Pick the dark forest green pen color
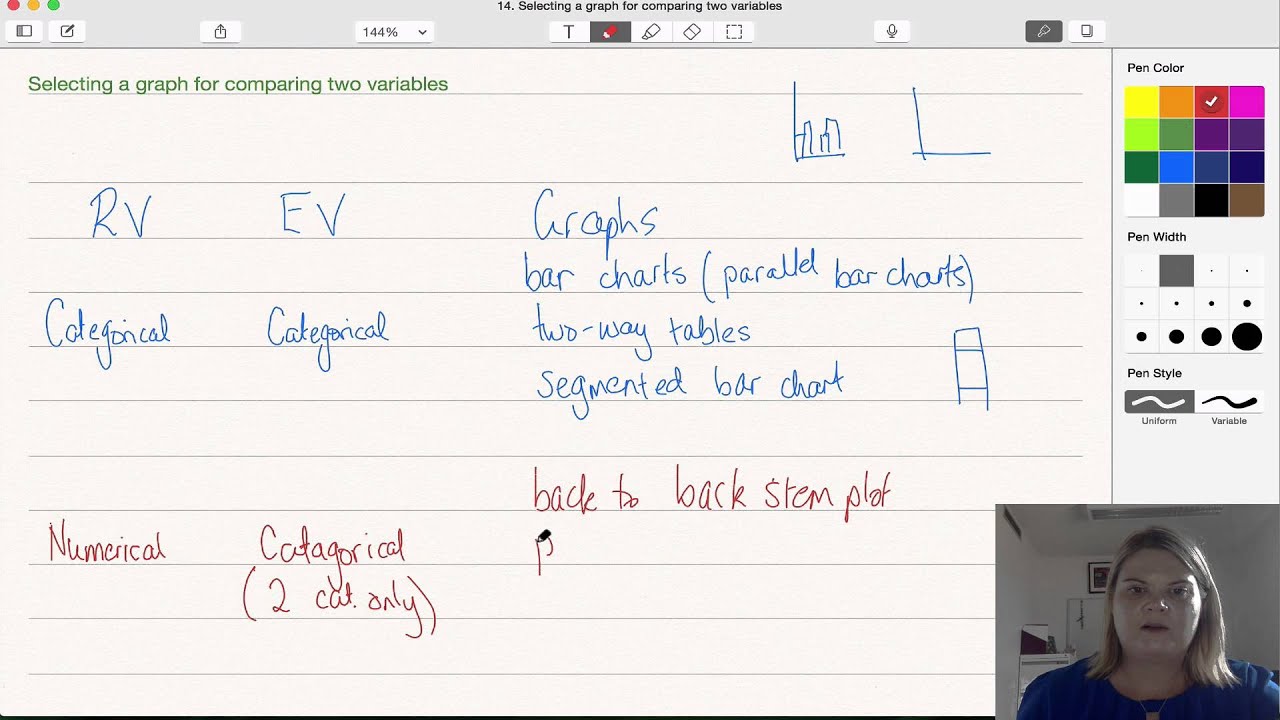 [1141, 167]
